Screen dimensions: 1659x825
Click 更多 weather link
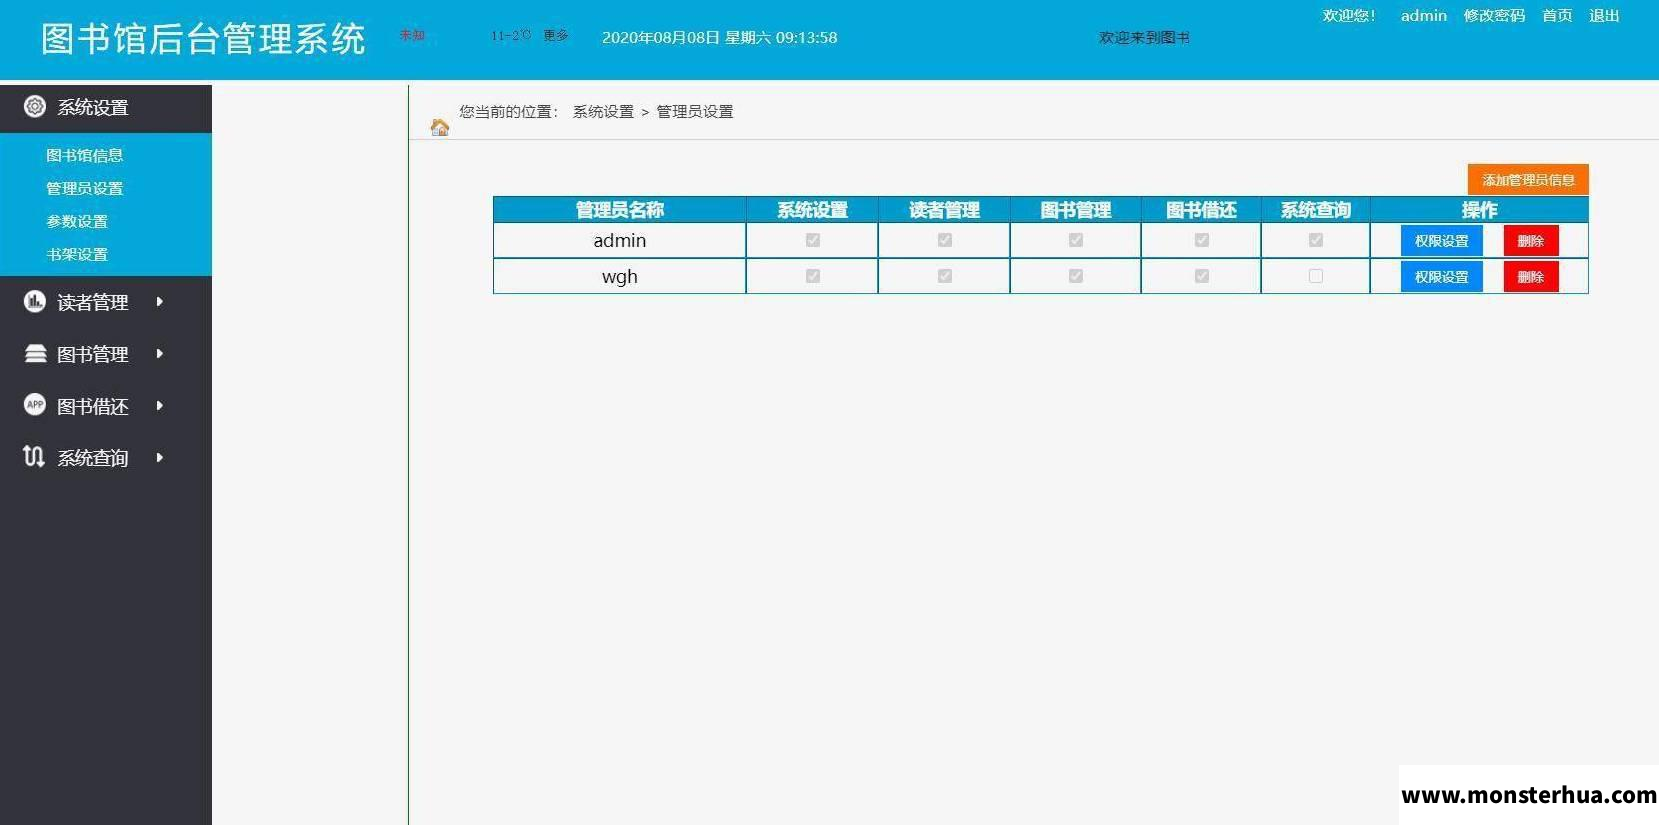point(556,35)
